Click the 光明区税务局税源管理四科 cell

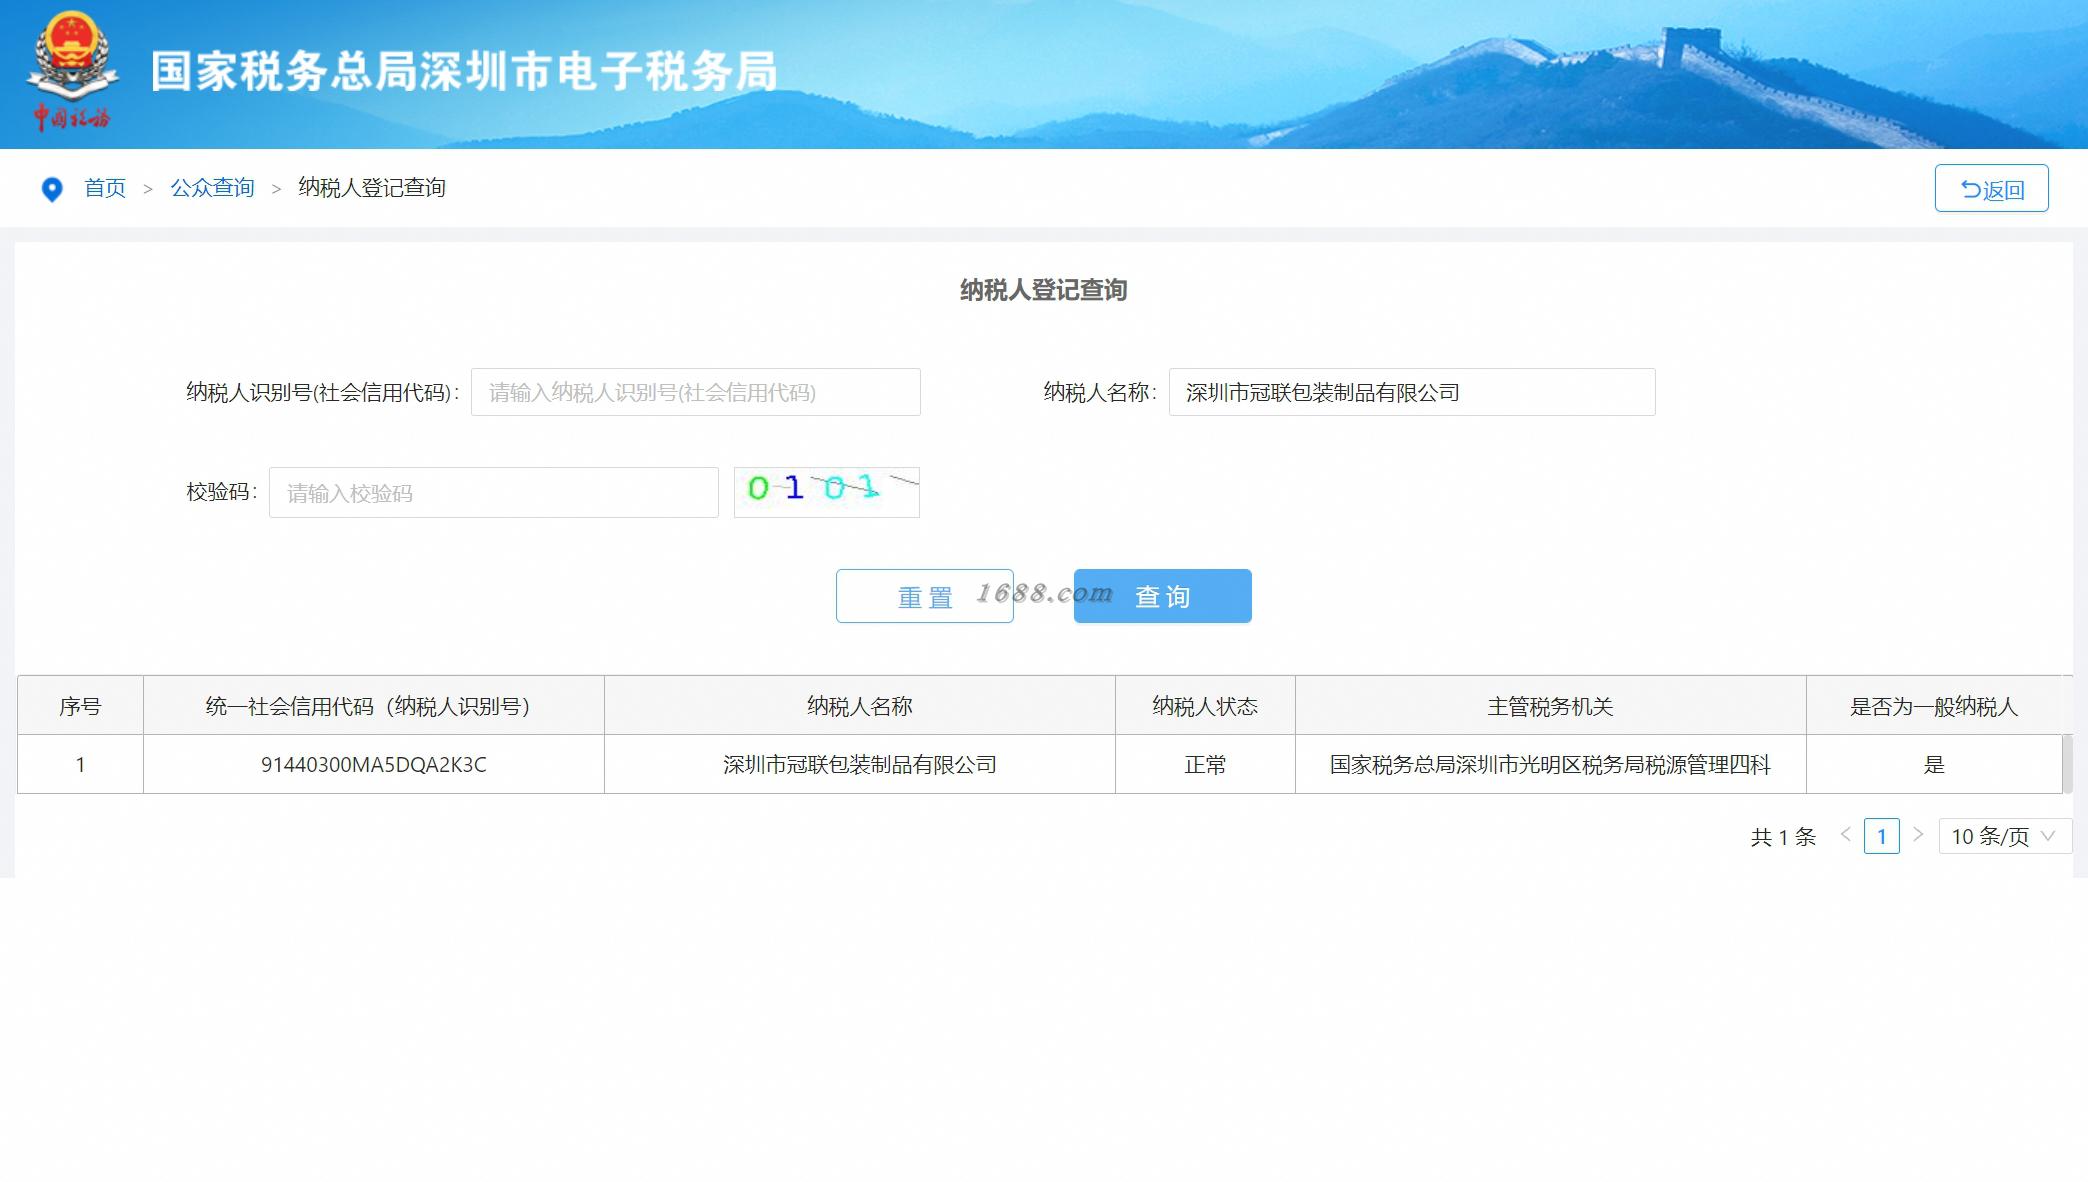1551,765
